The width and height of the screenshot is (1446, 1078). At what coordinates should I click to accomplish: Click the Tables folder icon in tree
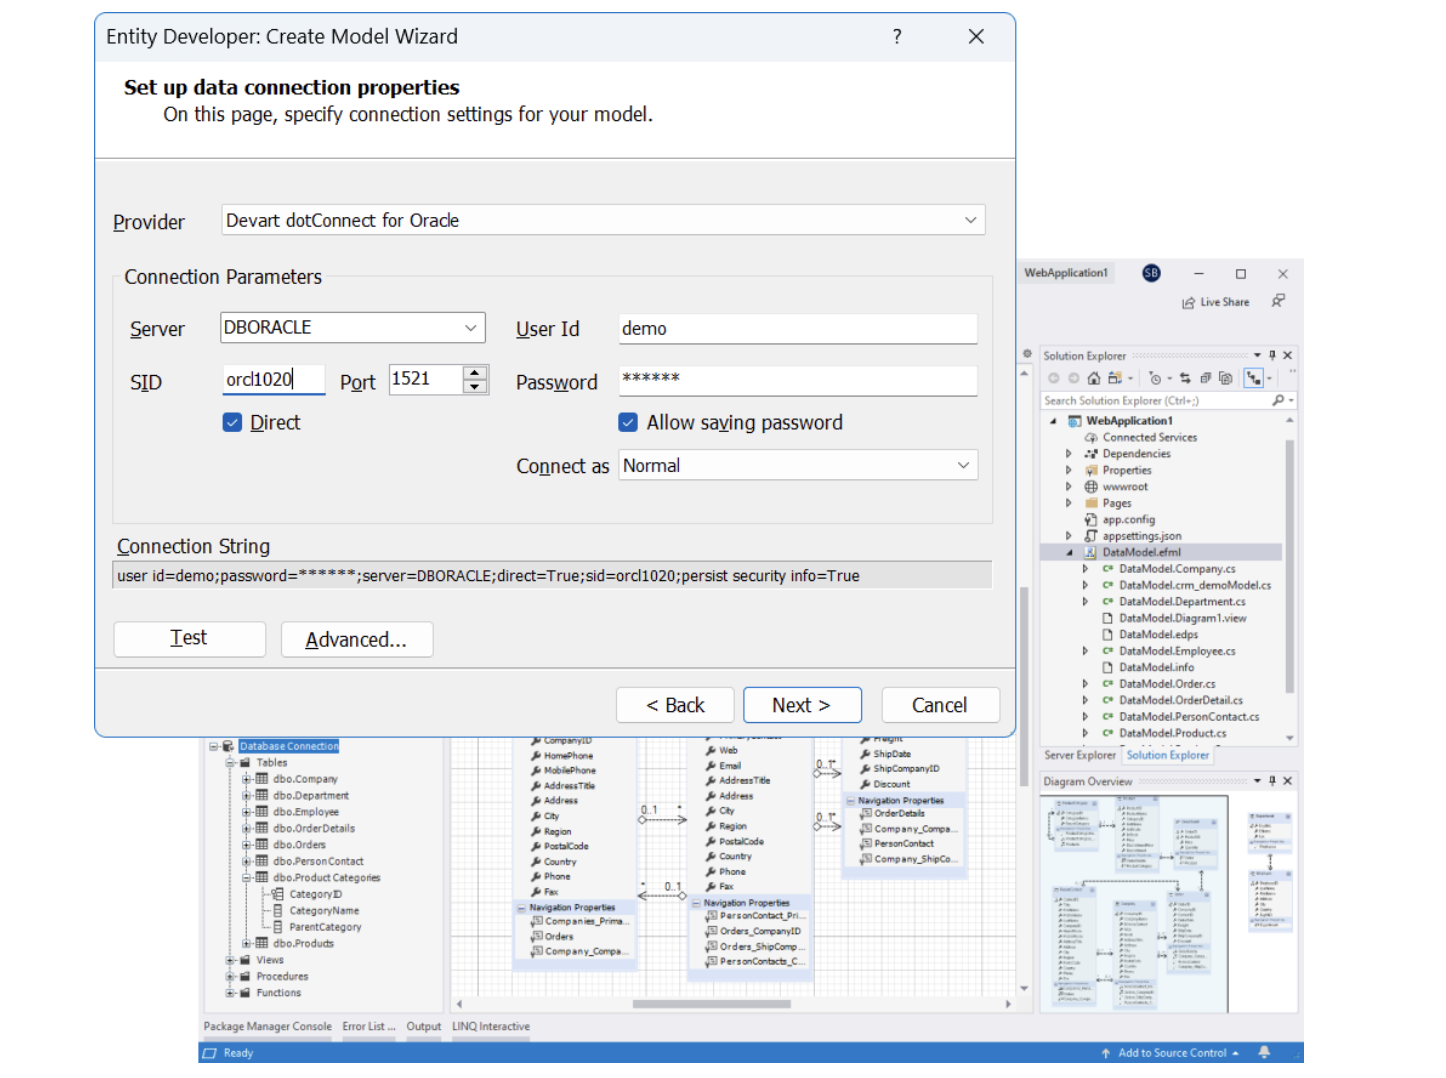[245, 763]
